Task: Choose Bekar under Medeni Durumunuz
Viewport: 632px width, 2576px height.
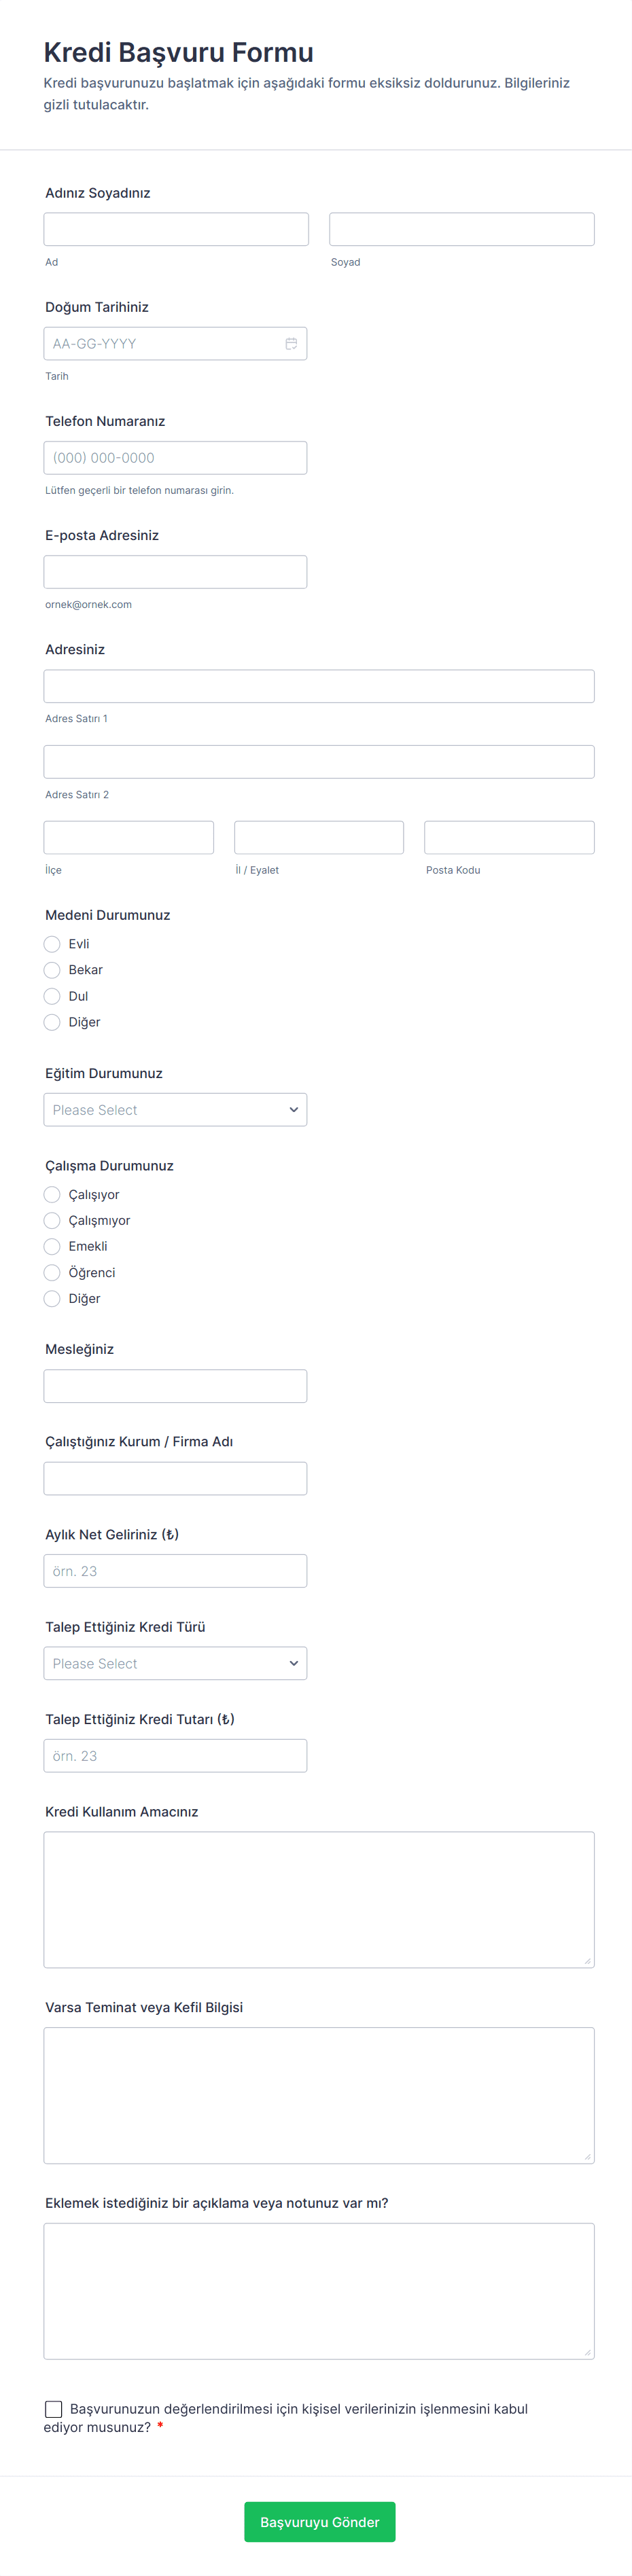Action: pyautogui.click(x=52, y=970)
